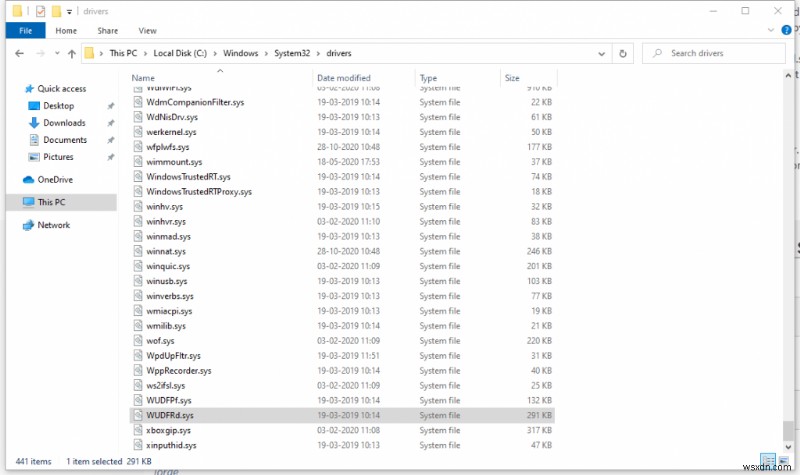This screenshot has width=800, height=475.
Task: Sort by Size column header
Action: tap(512, 78)
